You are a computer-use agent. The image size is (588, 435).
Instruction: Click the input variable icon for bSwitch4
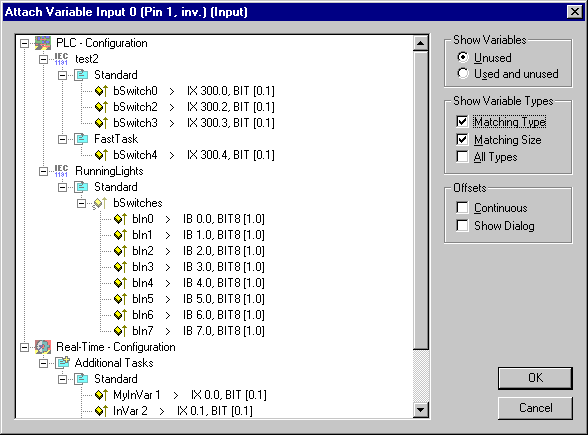101,155
